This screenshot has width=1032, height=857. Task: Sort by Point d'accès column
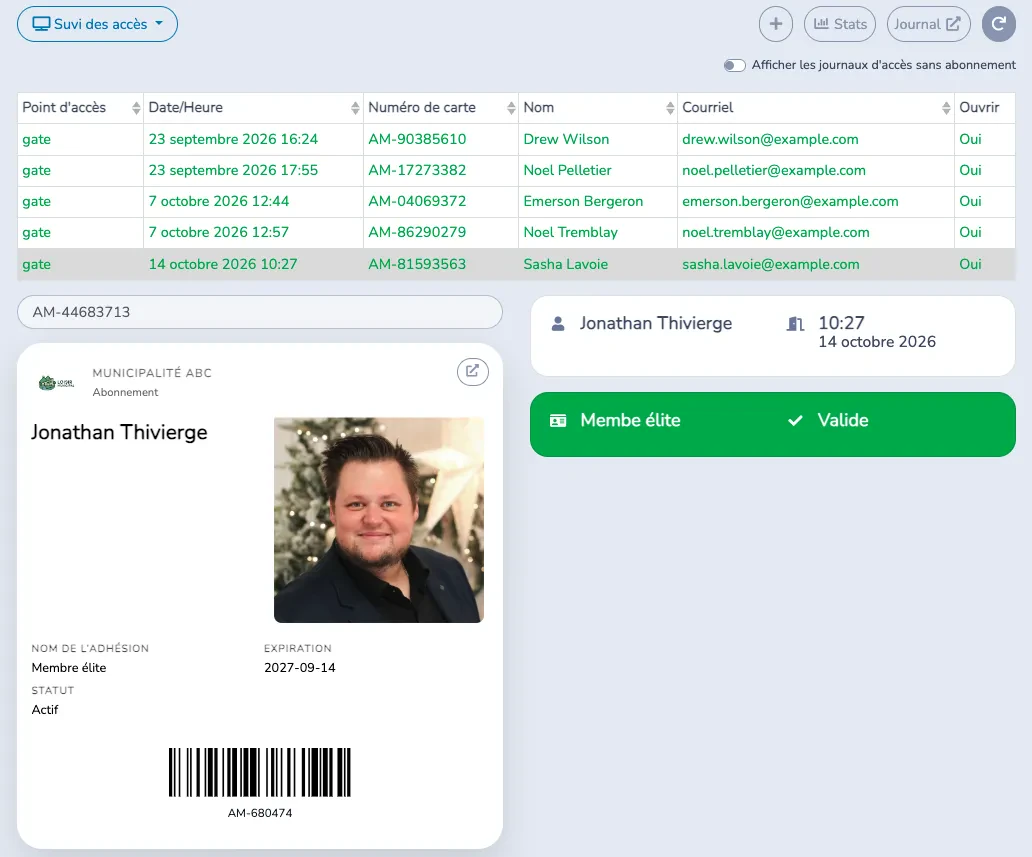click(x=80, y=107)
